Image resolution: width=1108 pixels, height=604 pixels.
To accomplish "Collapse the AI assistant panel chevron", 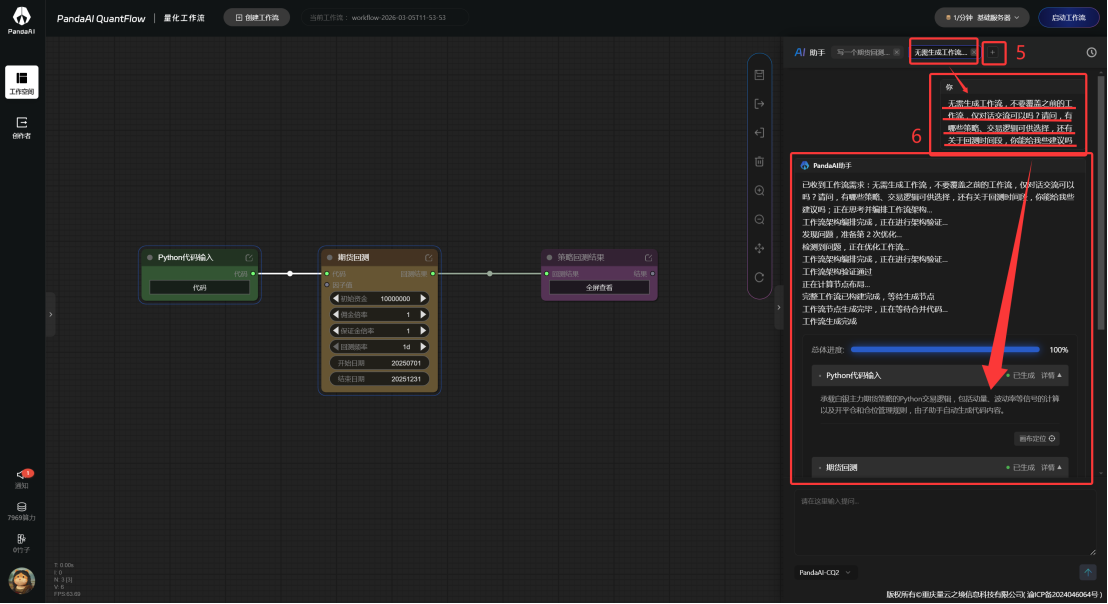I will click(779, 307).
